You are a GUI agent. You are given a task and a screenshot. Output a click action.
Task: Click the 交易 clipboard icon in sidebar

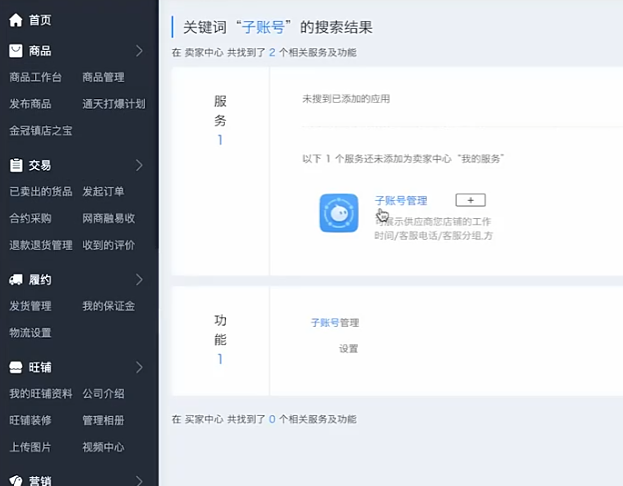tap(16, 165)
